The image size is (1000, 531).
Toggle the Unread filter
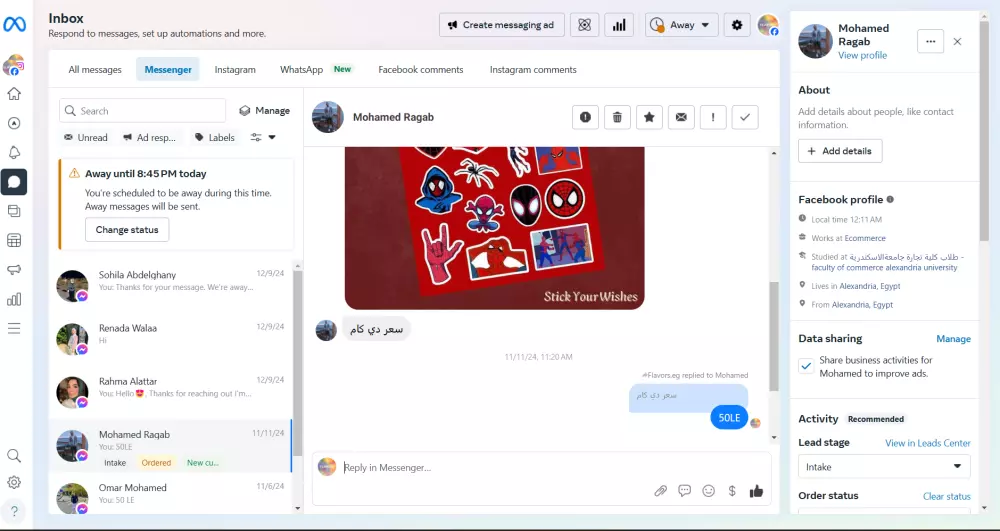click(x=86, y=137)
